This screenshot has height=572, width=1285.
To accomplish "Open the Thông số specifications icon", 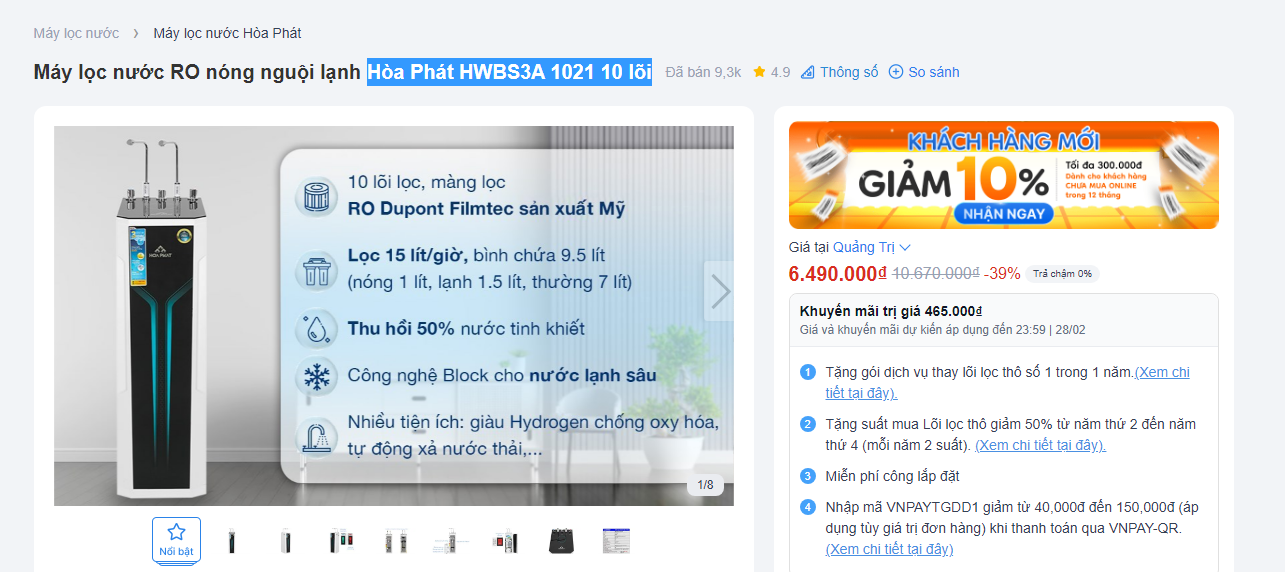I will 808,72.
